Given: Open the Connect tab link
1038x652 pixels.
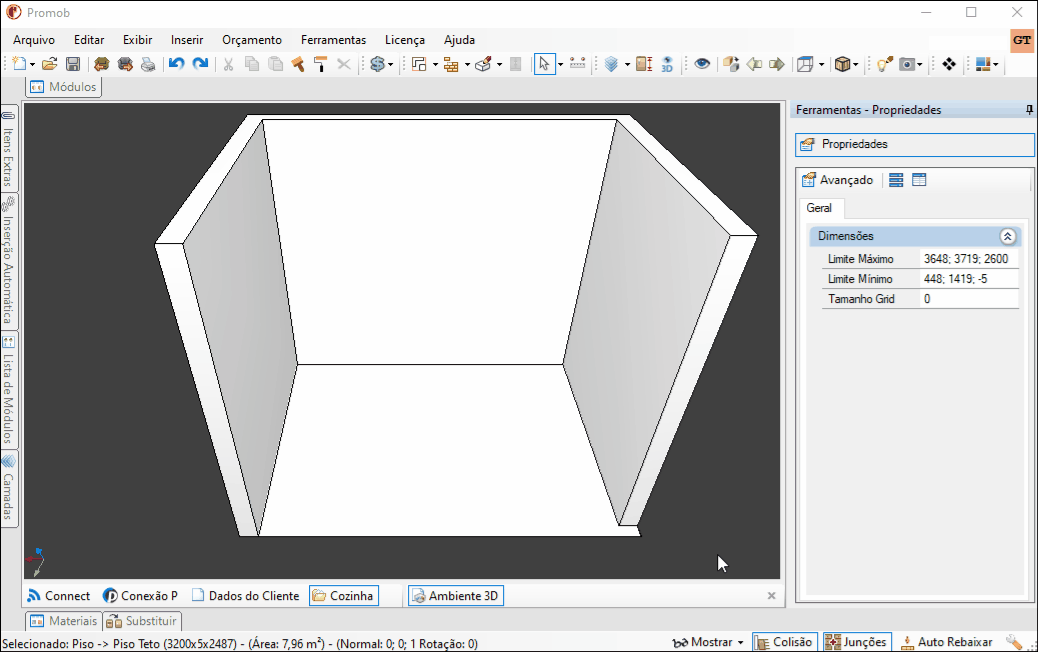Looking at the screenshot, I should click(58, 596).
